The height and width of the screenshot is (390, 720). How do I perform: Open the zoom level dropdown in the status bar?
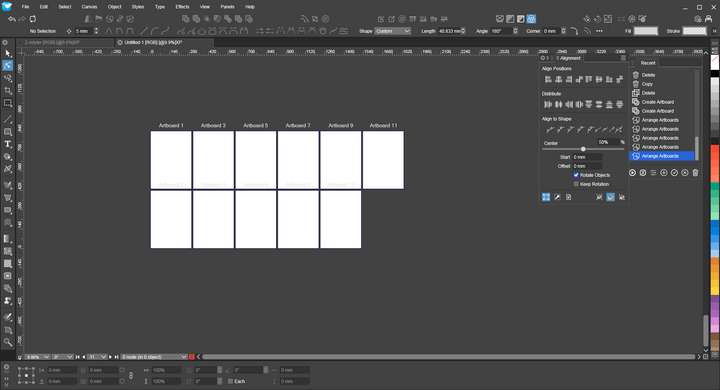coord(37,357)
